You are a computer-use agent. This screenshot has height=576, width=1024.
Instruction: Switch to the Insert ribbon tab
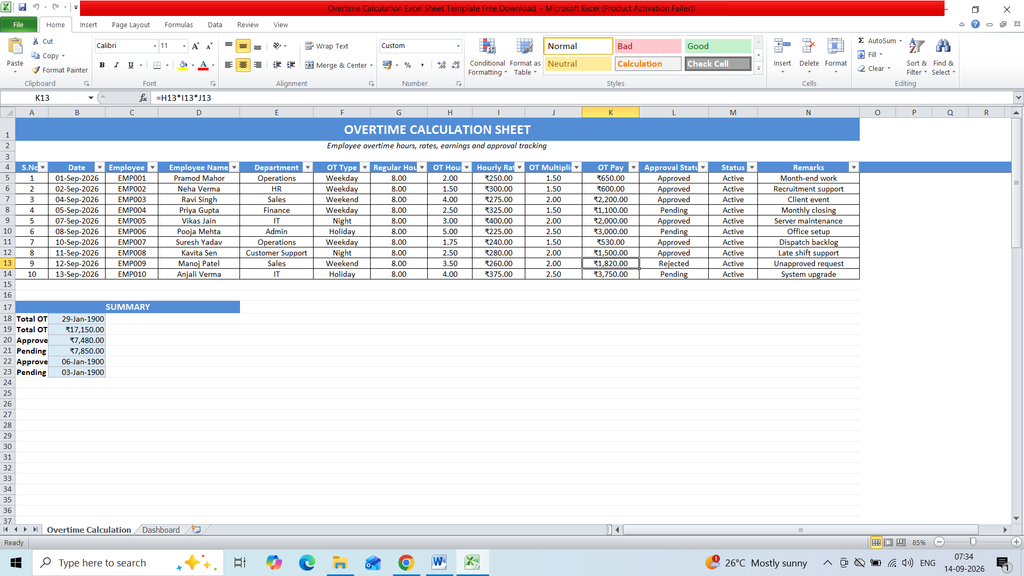click(x=88, y=25)
